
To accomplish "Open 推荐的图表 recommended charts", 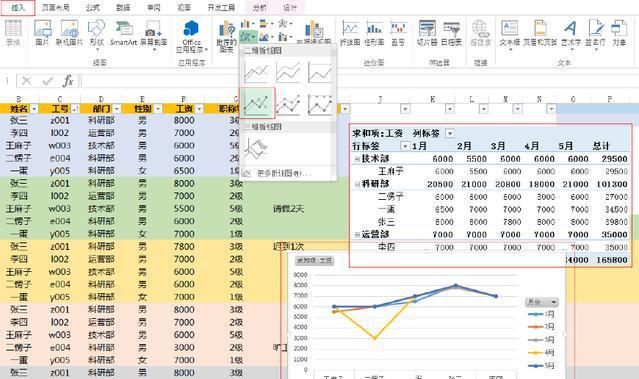I will tap(227, 37).
